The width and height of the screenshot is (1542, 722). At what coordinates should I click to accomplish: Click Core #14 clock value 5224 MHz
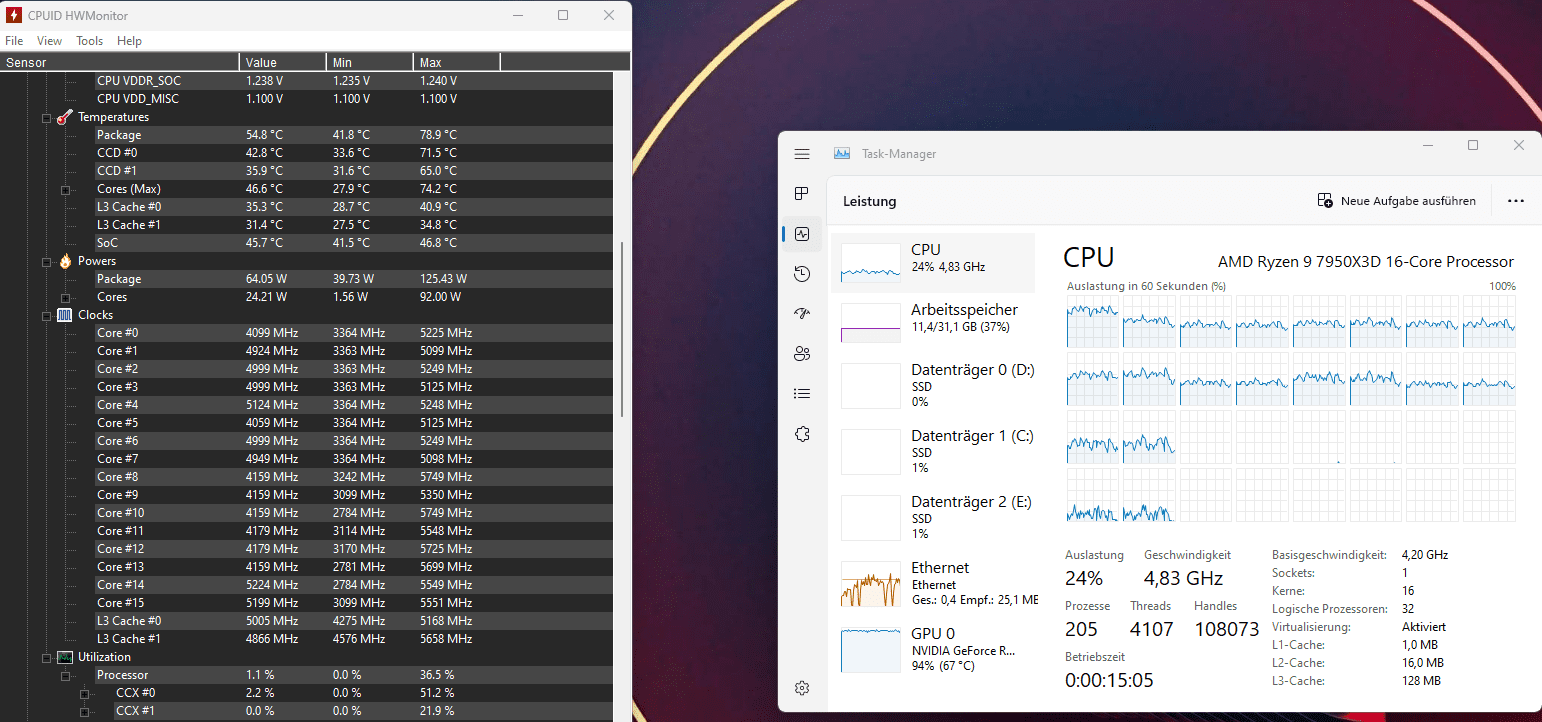click(272, 585)
